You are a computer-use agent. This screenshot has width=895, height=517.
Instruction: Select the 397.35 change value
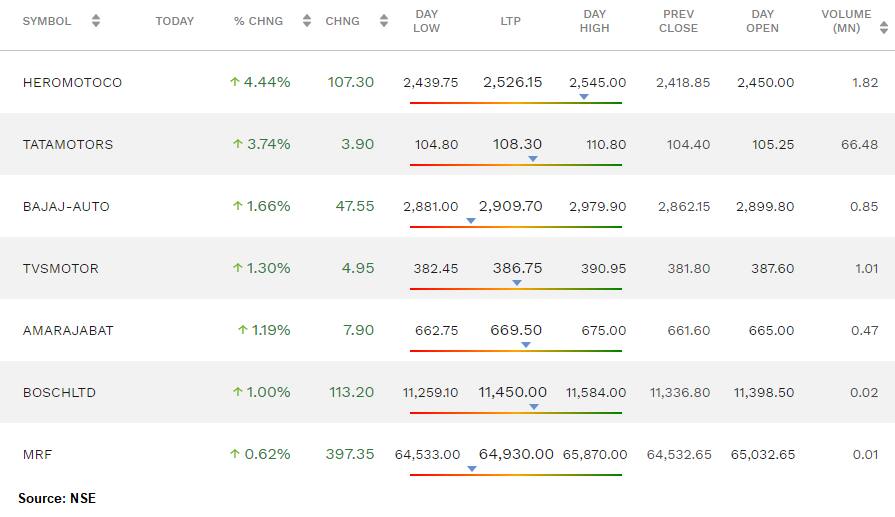350,454
